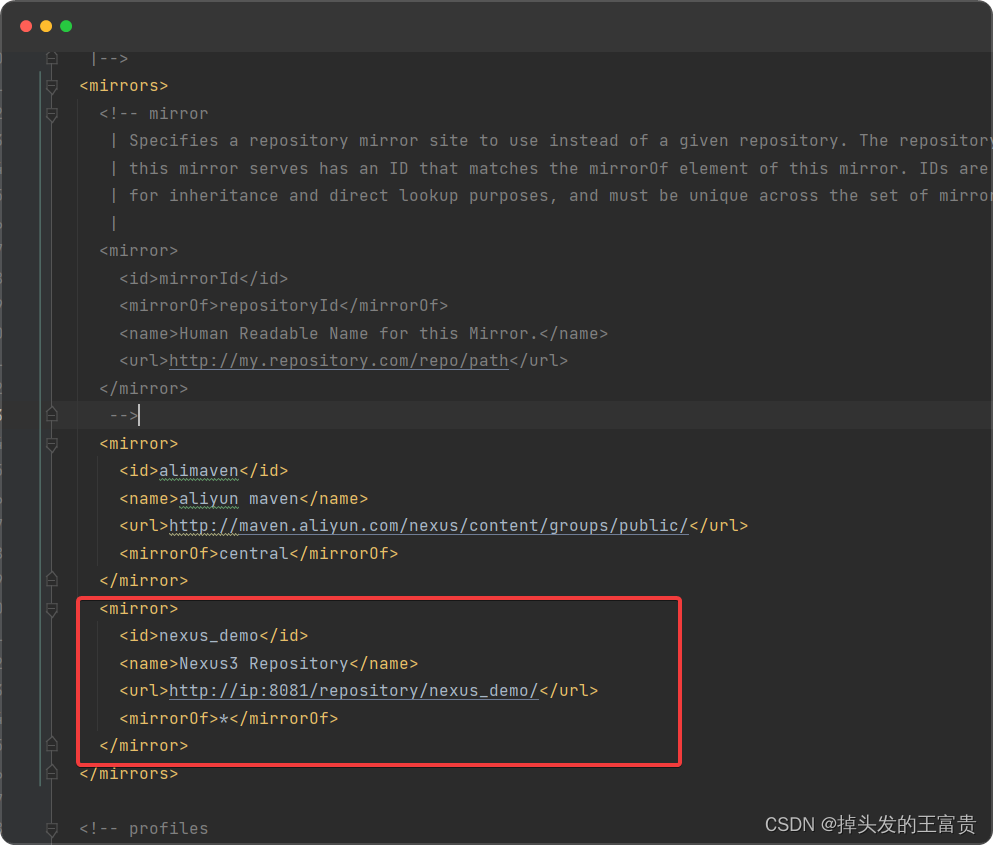The image size is (993, 845).
Task: Collapse the nexus_demo <mirror> fold marker
Action: (x=52, y=609)
